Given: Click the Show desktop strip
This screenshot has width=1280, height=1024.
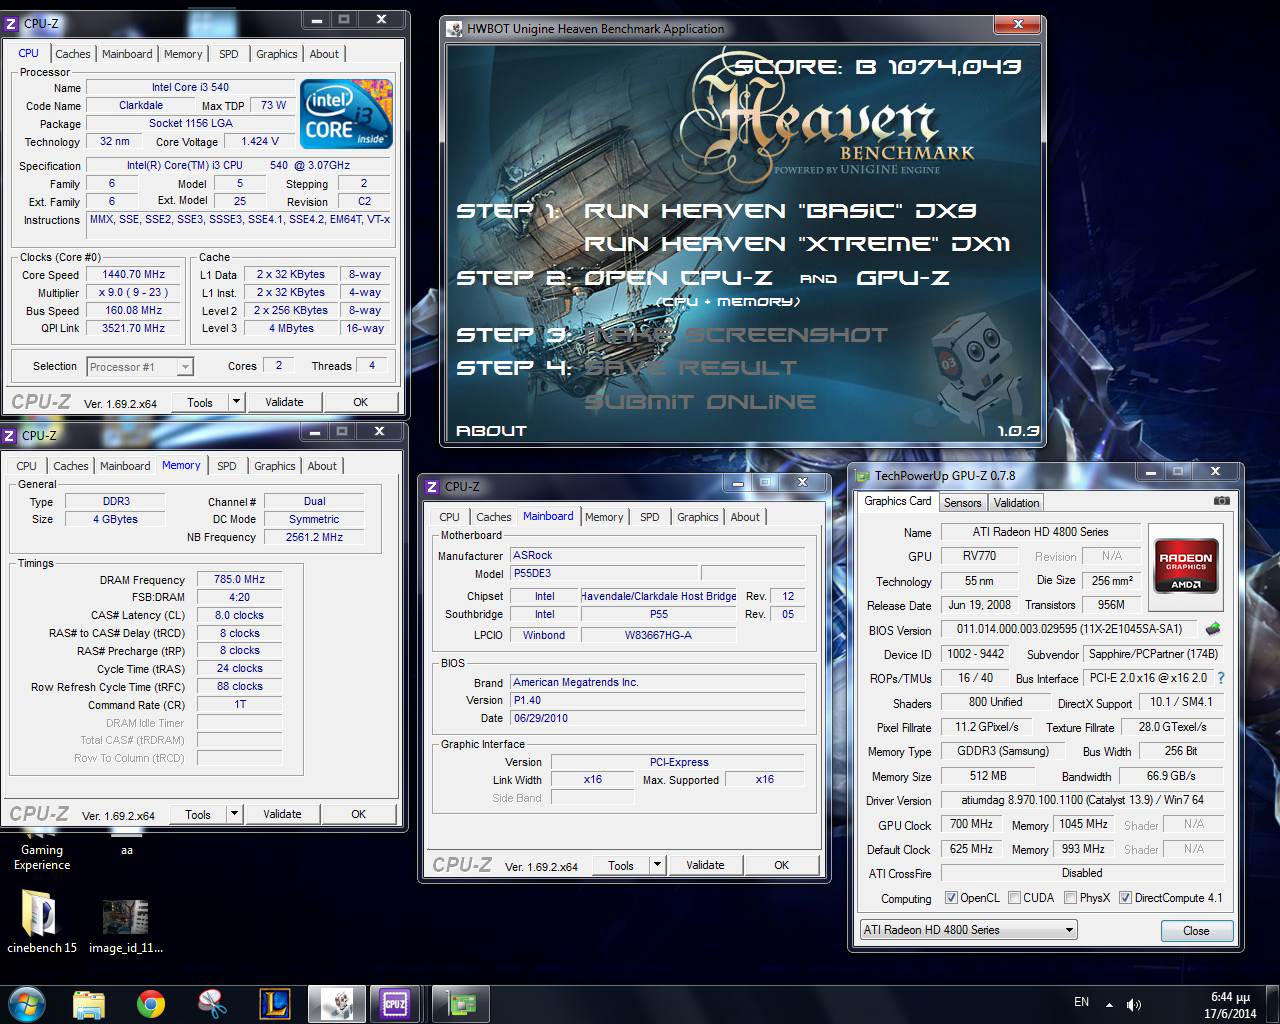Looking at the screenshot, I should click(x=1273, y=1004).
